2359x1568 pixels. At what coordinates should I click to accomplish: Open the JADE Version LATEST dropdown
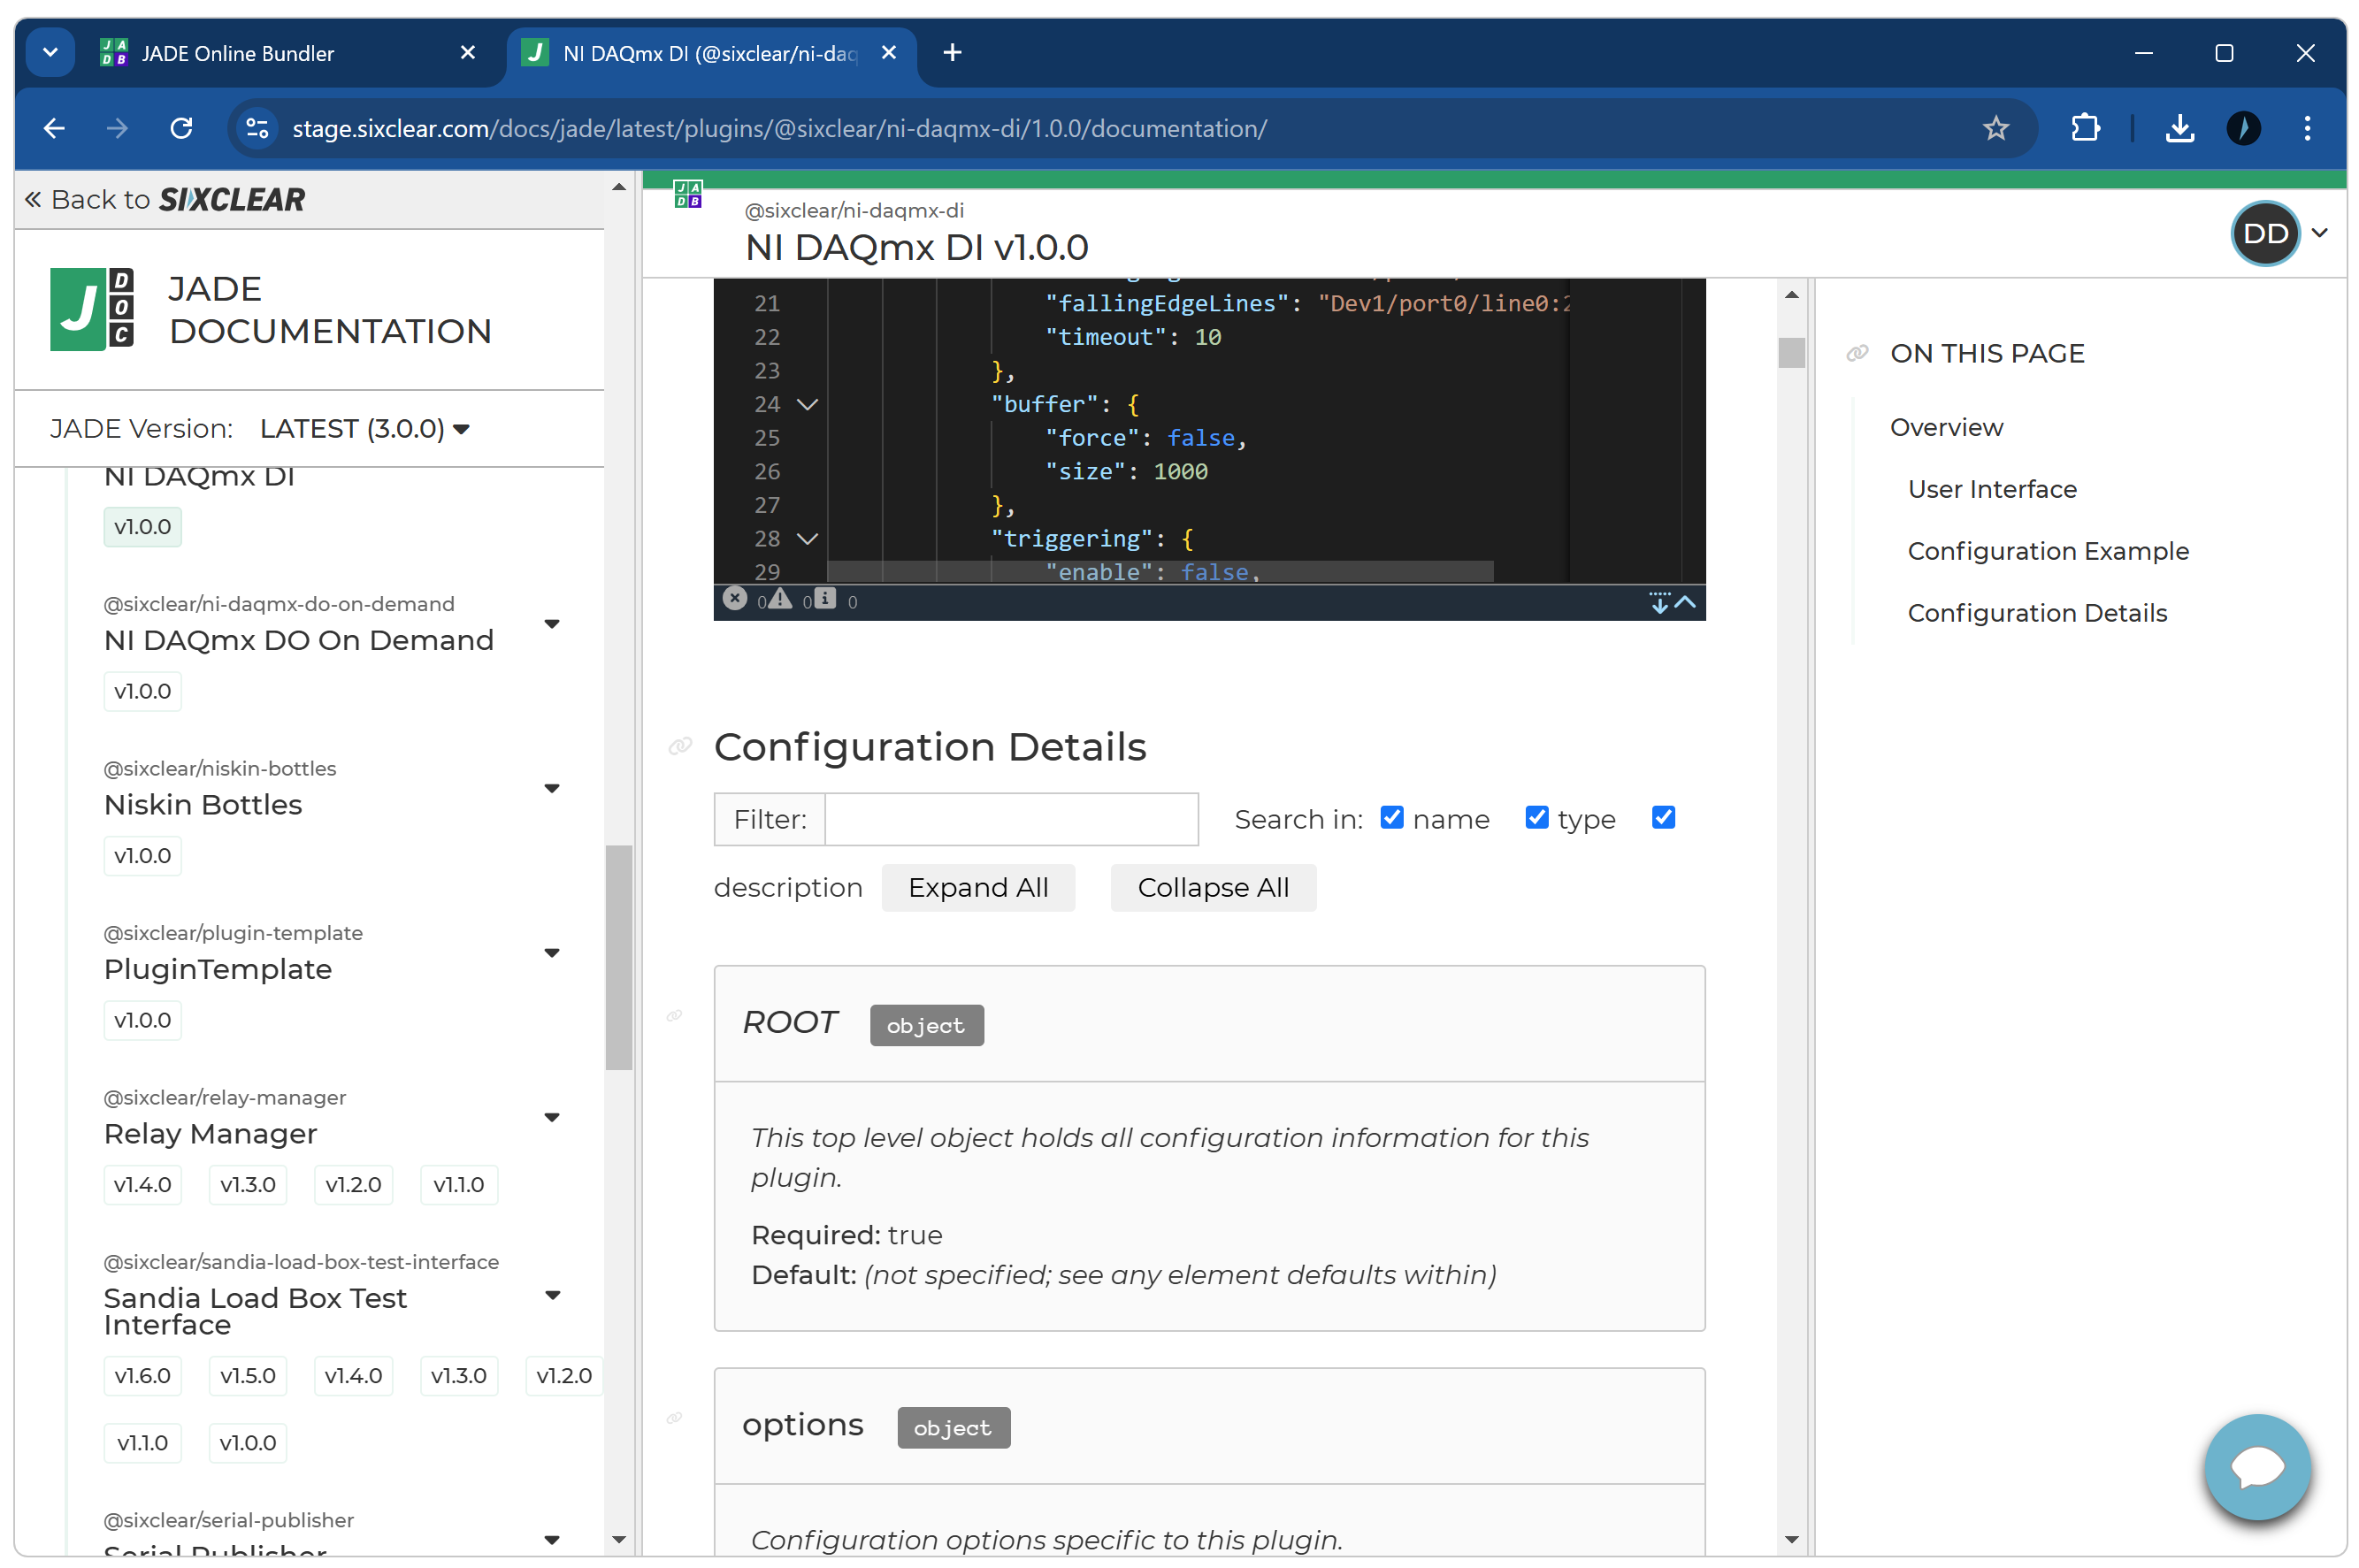pos(365,428)
